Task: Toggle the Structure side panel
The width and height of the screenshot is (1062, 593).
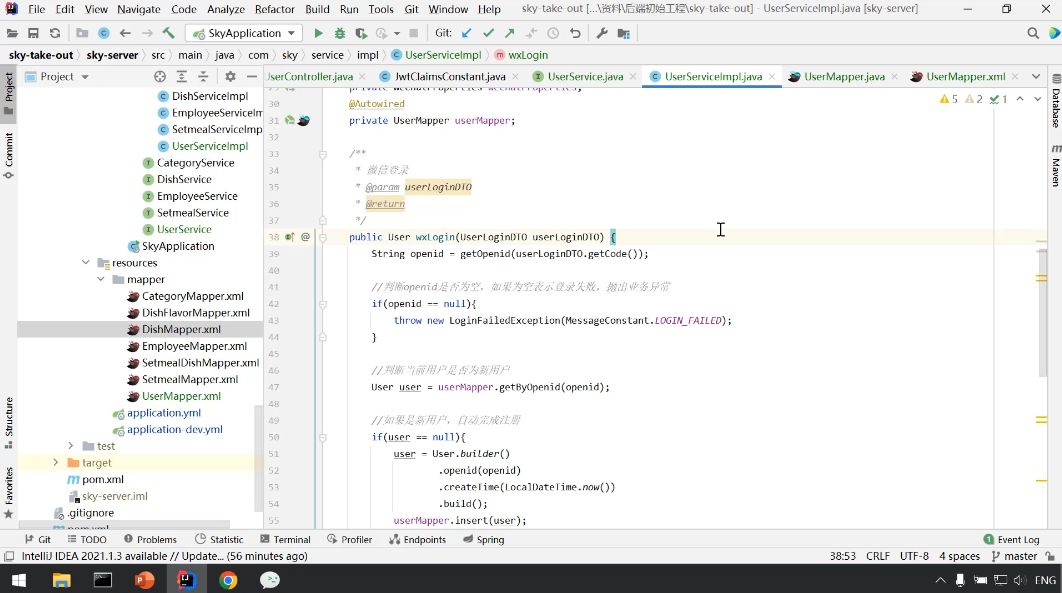Action: pos(9,422)
